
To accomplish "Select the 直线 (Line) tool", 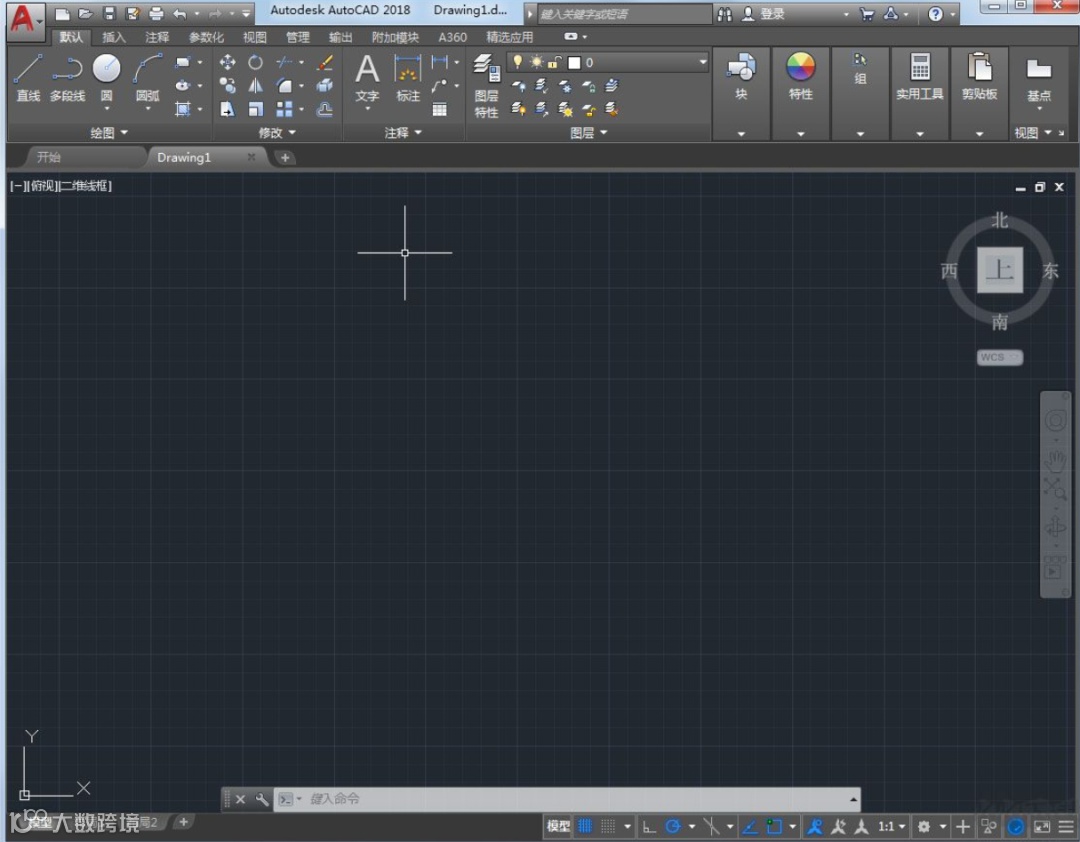I will coord(28,78).
